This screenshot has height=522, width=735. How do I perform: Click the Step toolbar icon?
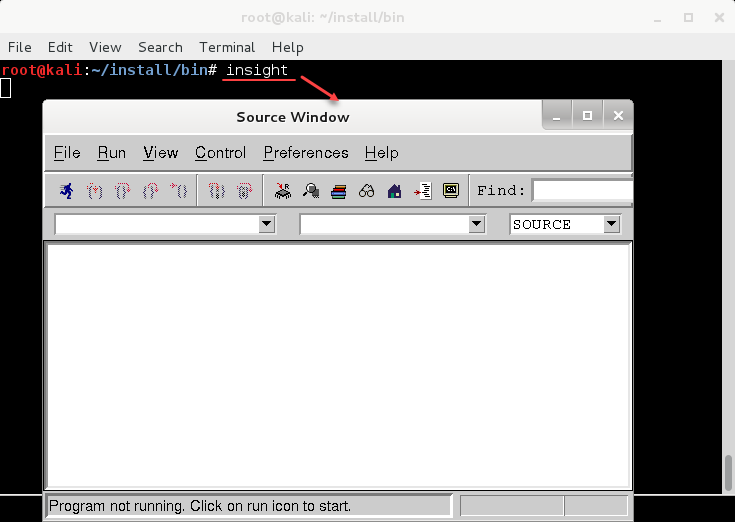click(x=95, y=191)
